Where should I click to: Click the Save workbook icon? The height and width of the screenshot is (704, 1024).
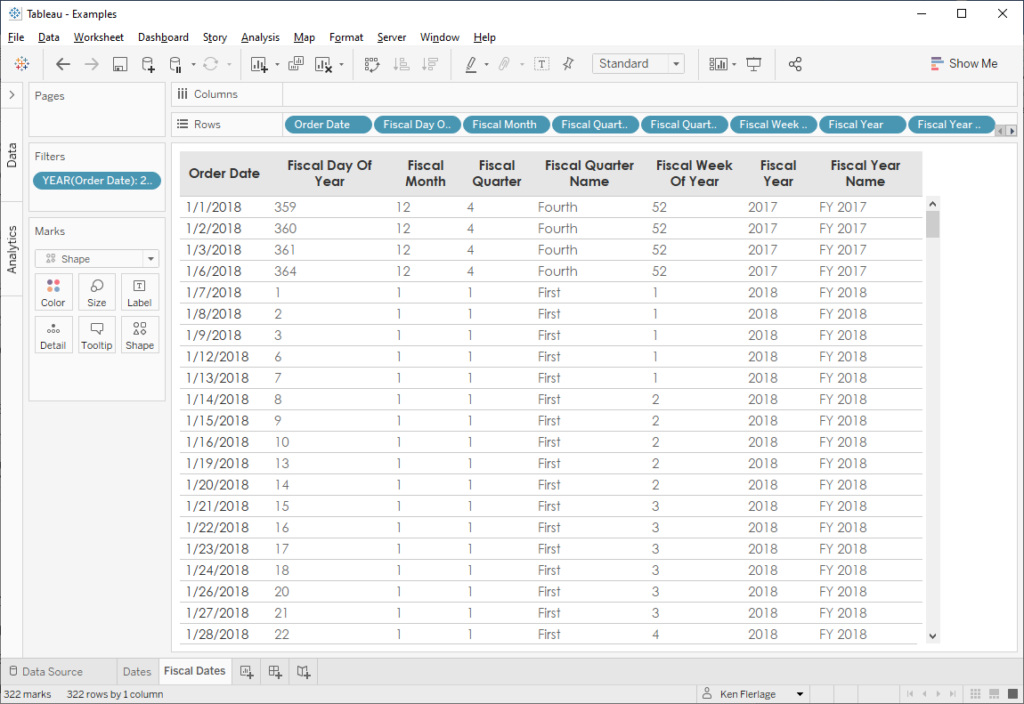pyautogui.click(x=120, y=64)
